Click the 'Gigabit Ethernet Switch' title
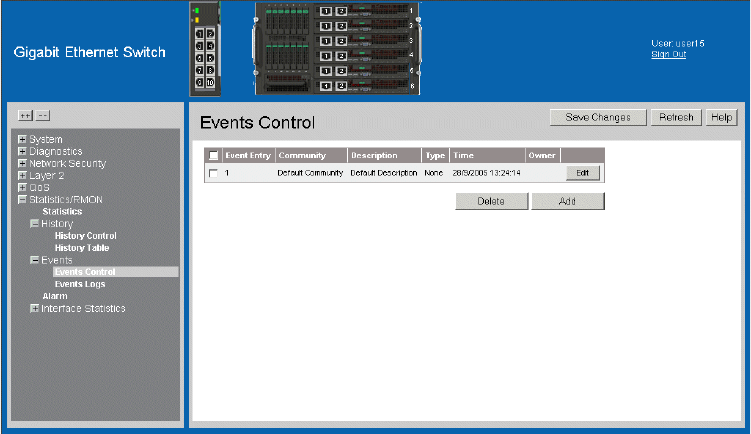The image size is (751, 434). point(90,52)
